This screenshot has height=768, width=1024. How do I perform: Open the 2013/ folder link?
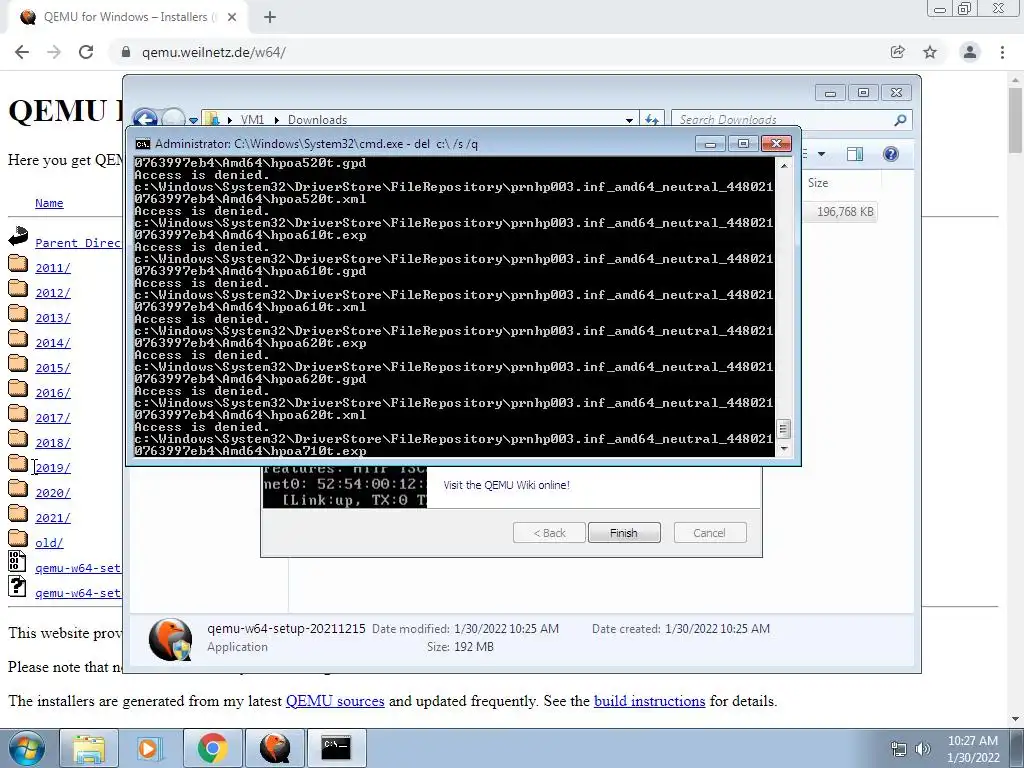pyautogui.click(x=53, y=318)
